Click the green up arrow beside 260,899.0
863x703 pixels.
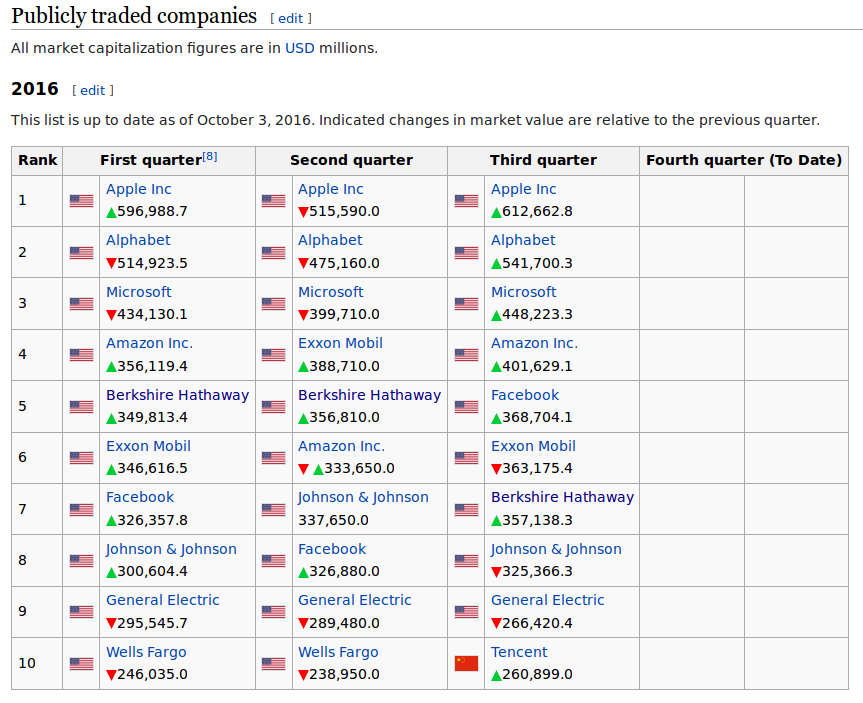[496, 675]
